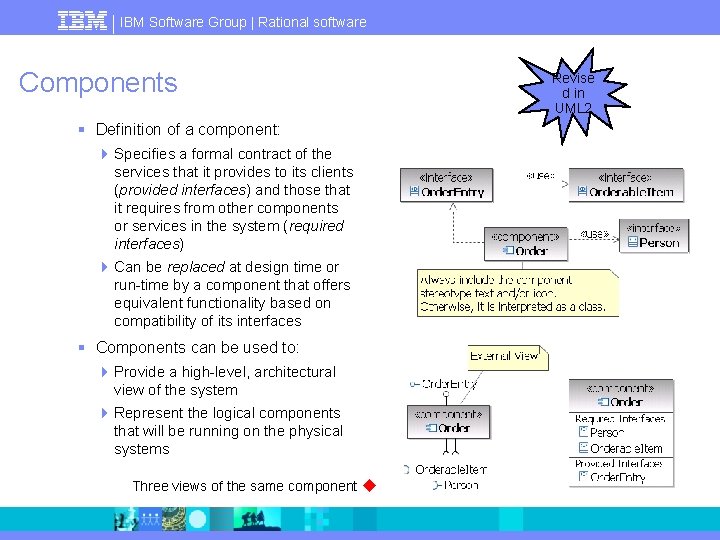Click the 'External View' note
Viewport: 720px width, 540px height.
point(508,358)
